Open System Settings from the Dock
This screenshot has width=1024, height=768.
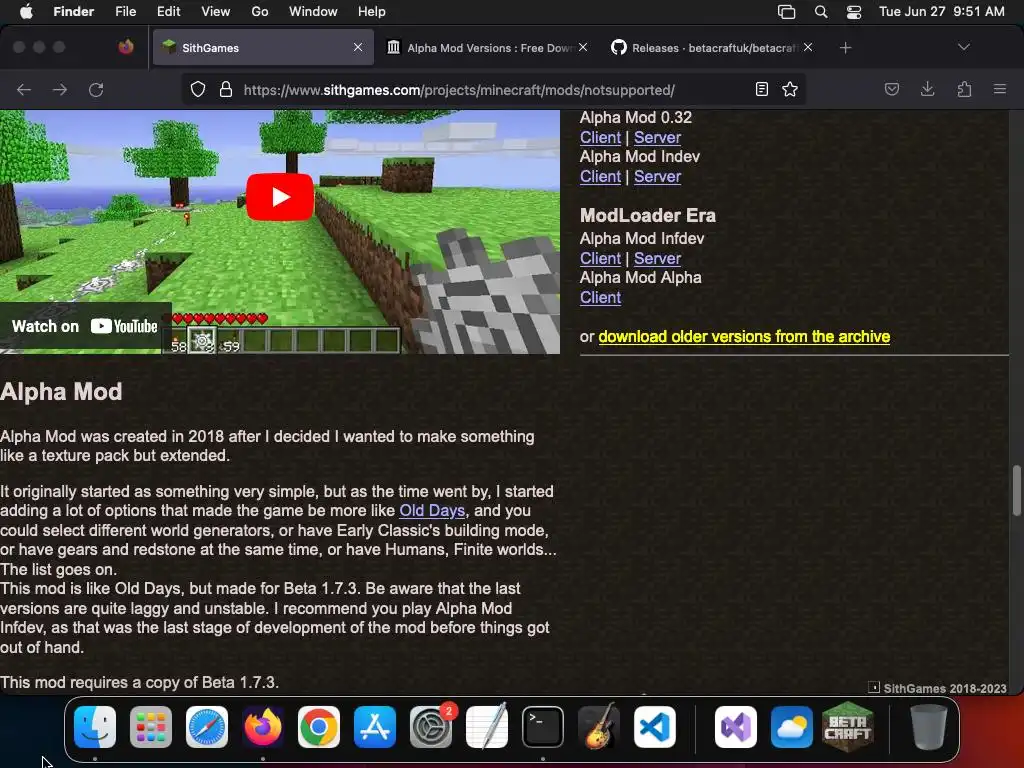click(x=431, y=727)
